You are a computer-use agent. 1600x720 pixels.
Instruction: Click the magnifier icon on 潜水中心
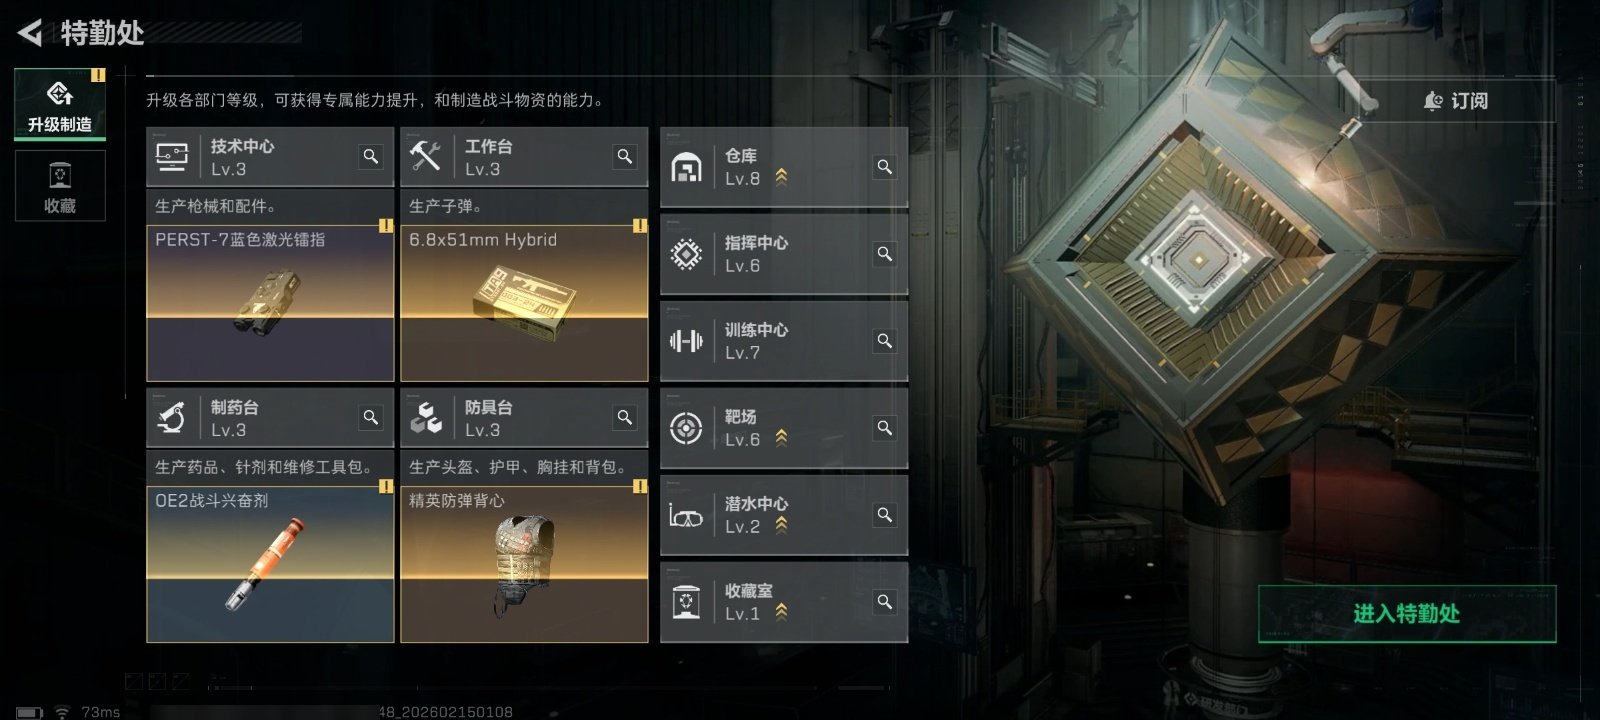pyautogui.click(x=885, y=515)
